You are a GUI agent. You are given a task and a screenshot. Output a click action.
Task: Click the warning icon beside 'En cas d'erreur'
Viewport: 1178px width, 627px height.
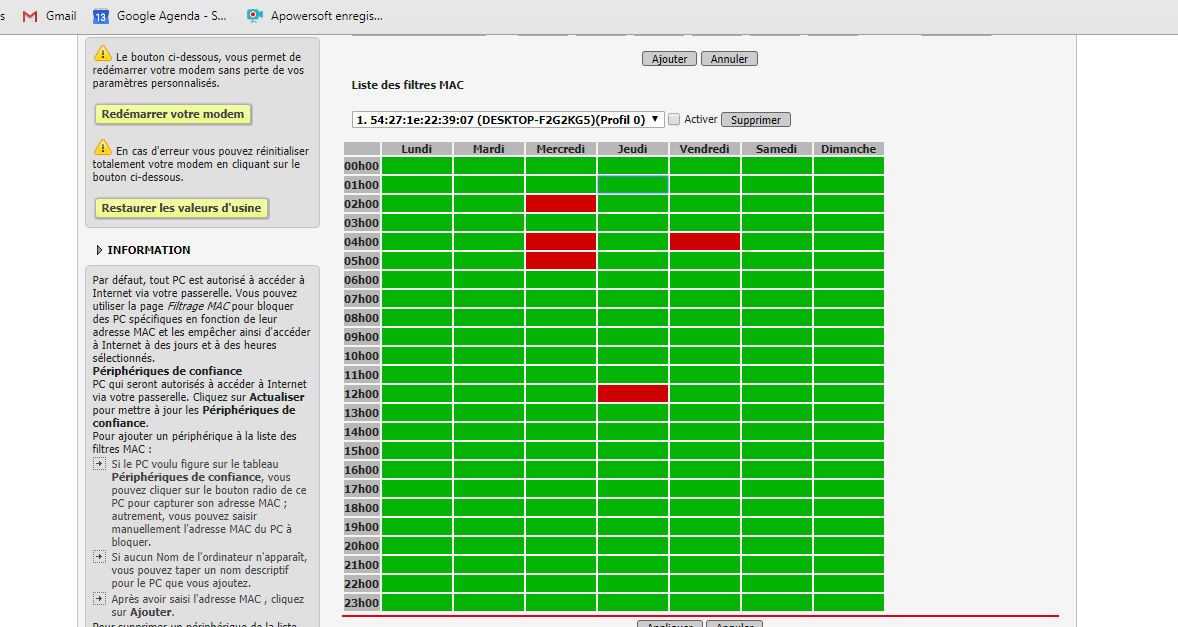[x=103, y=148]
